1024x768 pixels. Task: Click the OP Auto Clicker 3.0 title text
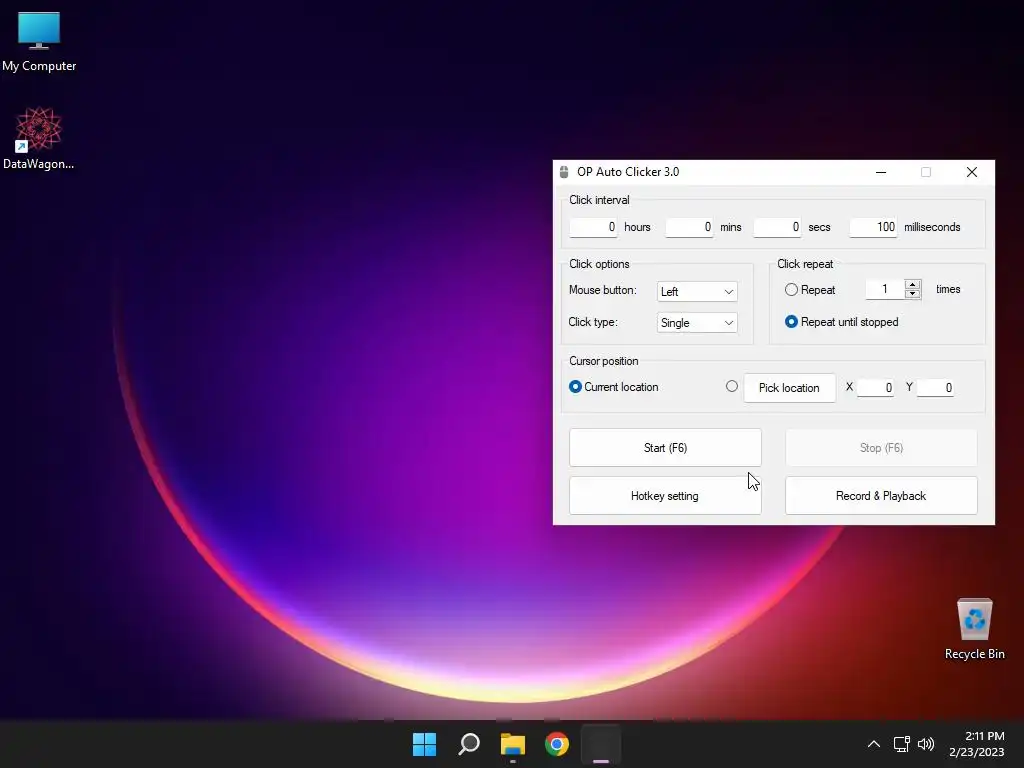click(628, 172)
